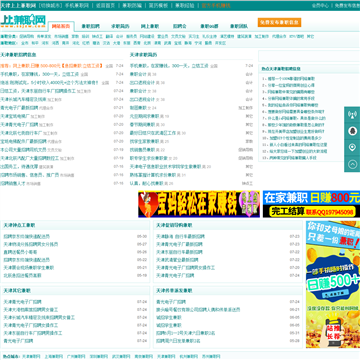360x360 pixels.
Task: Open the 日赚500+ vertical sidebar ad
Action: click(x=333, y=284)
